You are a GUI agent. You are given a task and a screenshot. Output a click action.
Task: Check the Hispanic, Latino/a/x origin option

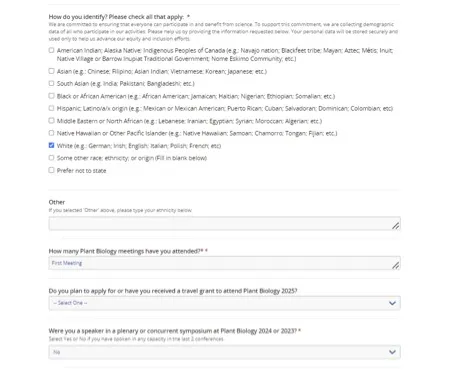tap(51, 108)
